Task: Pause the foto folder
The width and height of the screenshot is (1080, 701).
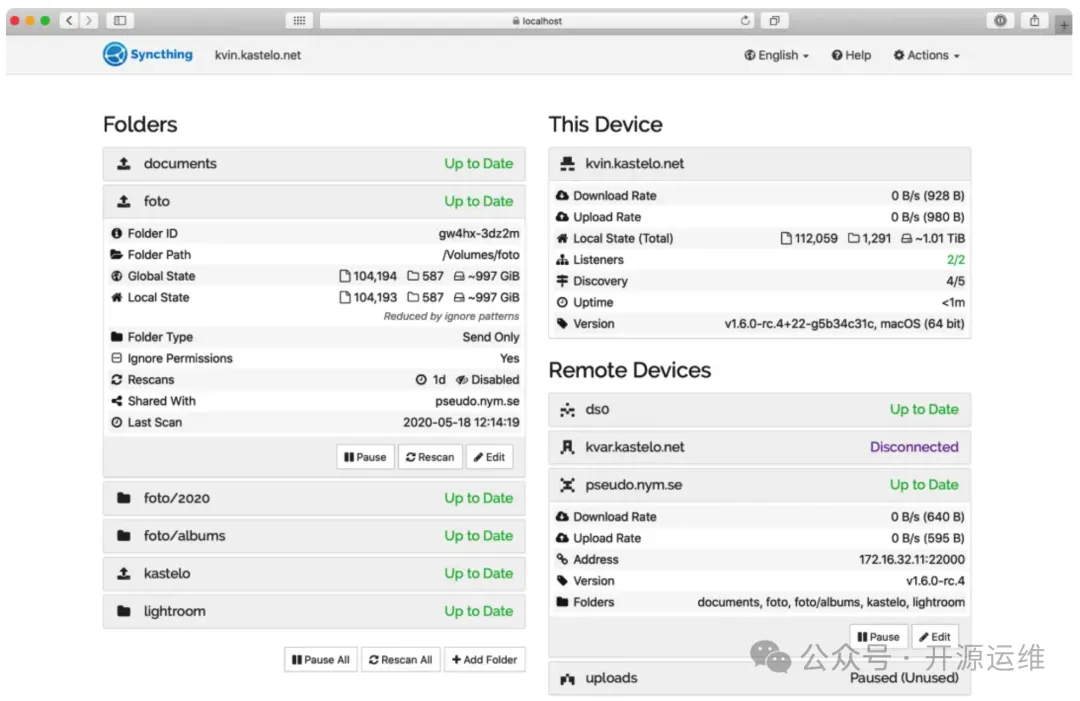Action: click(365, 457)
